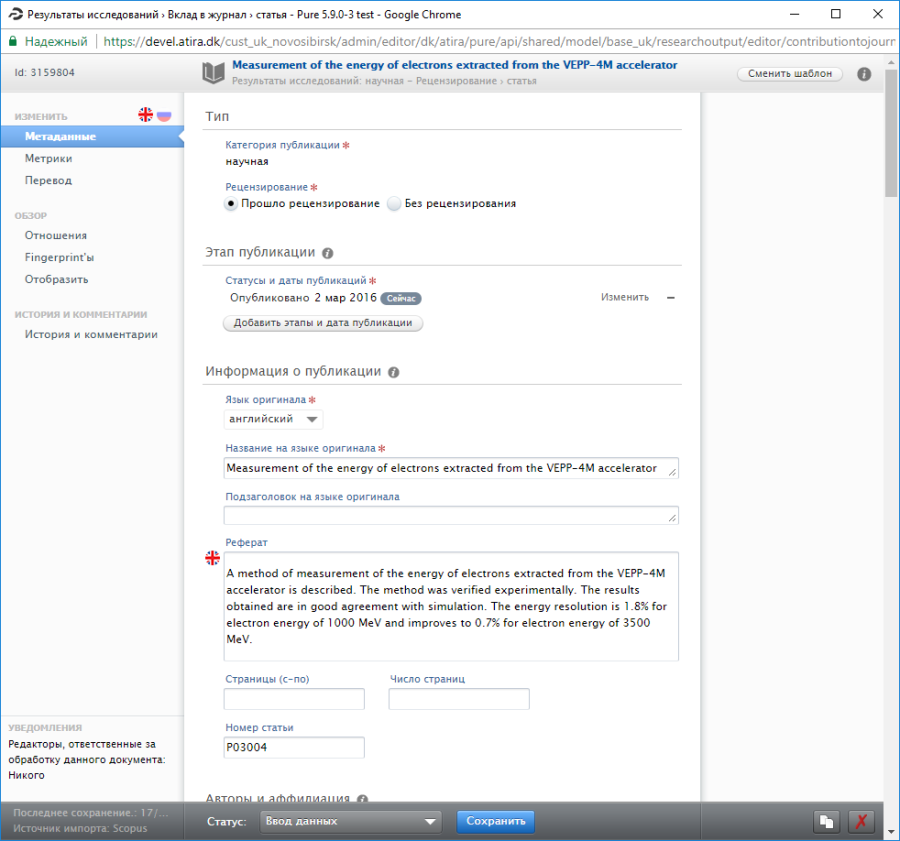Viewport: 900px width, 841px height.
Task: Switch to the Russian flag language
Action: pos(164,115)
